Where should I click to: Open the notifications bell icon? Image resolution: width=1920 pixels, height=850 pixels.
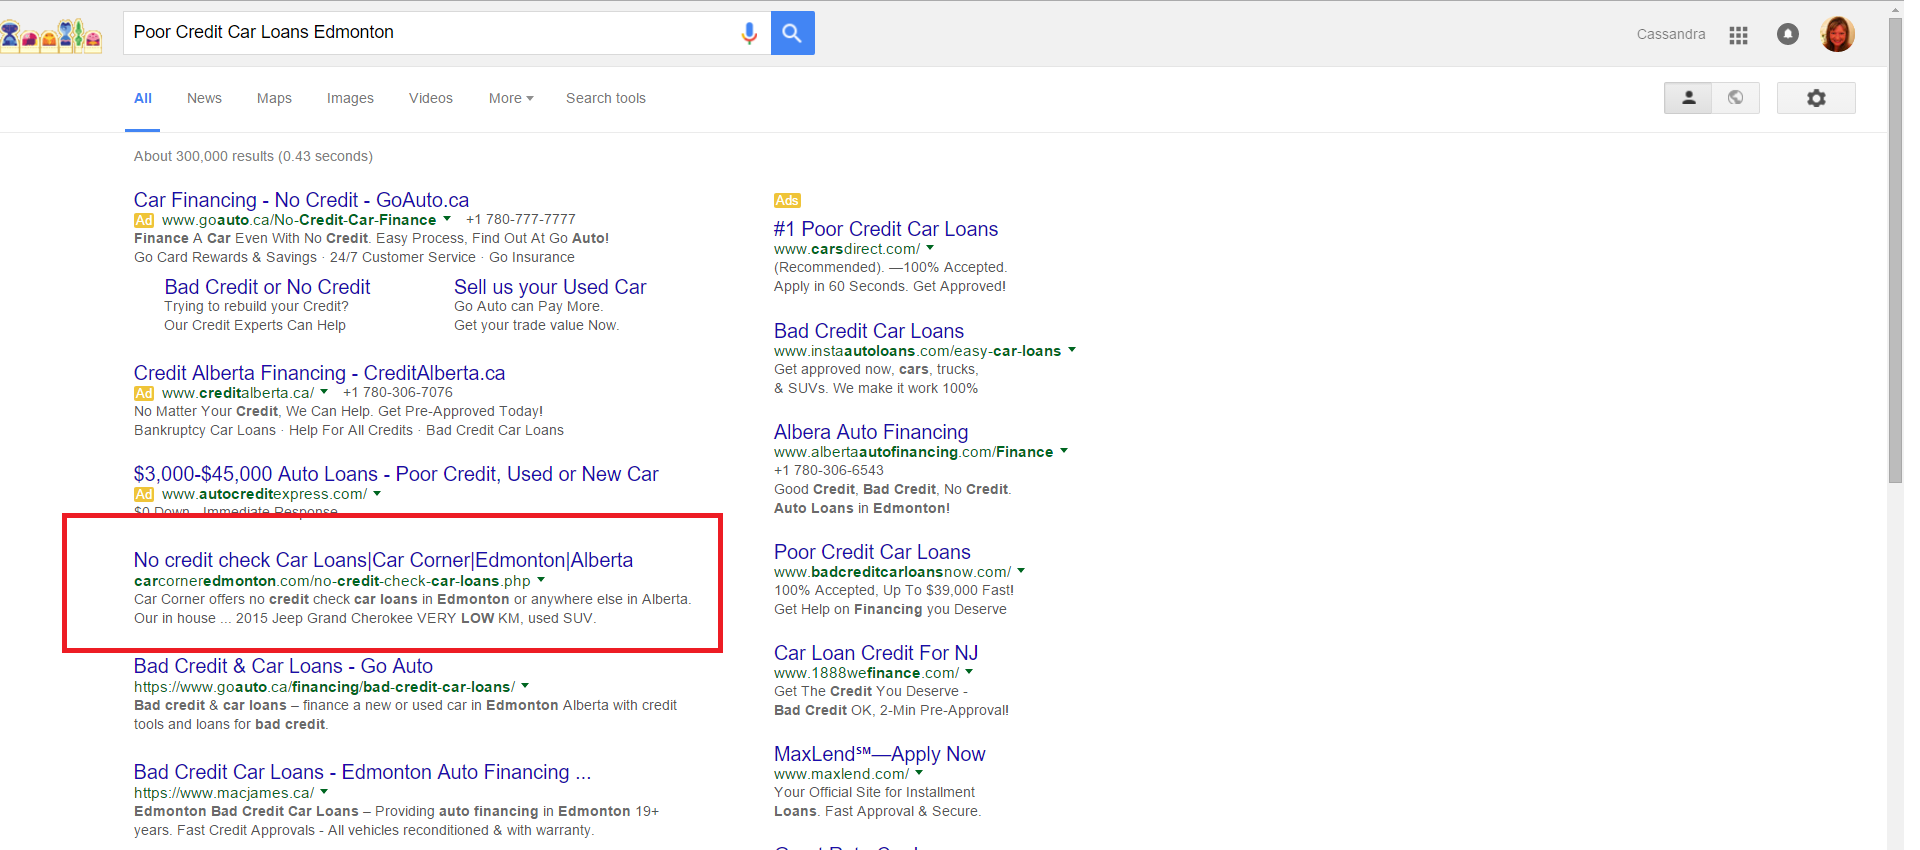pos(1787,34)
